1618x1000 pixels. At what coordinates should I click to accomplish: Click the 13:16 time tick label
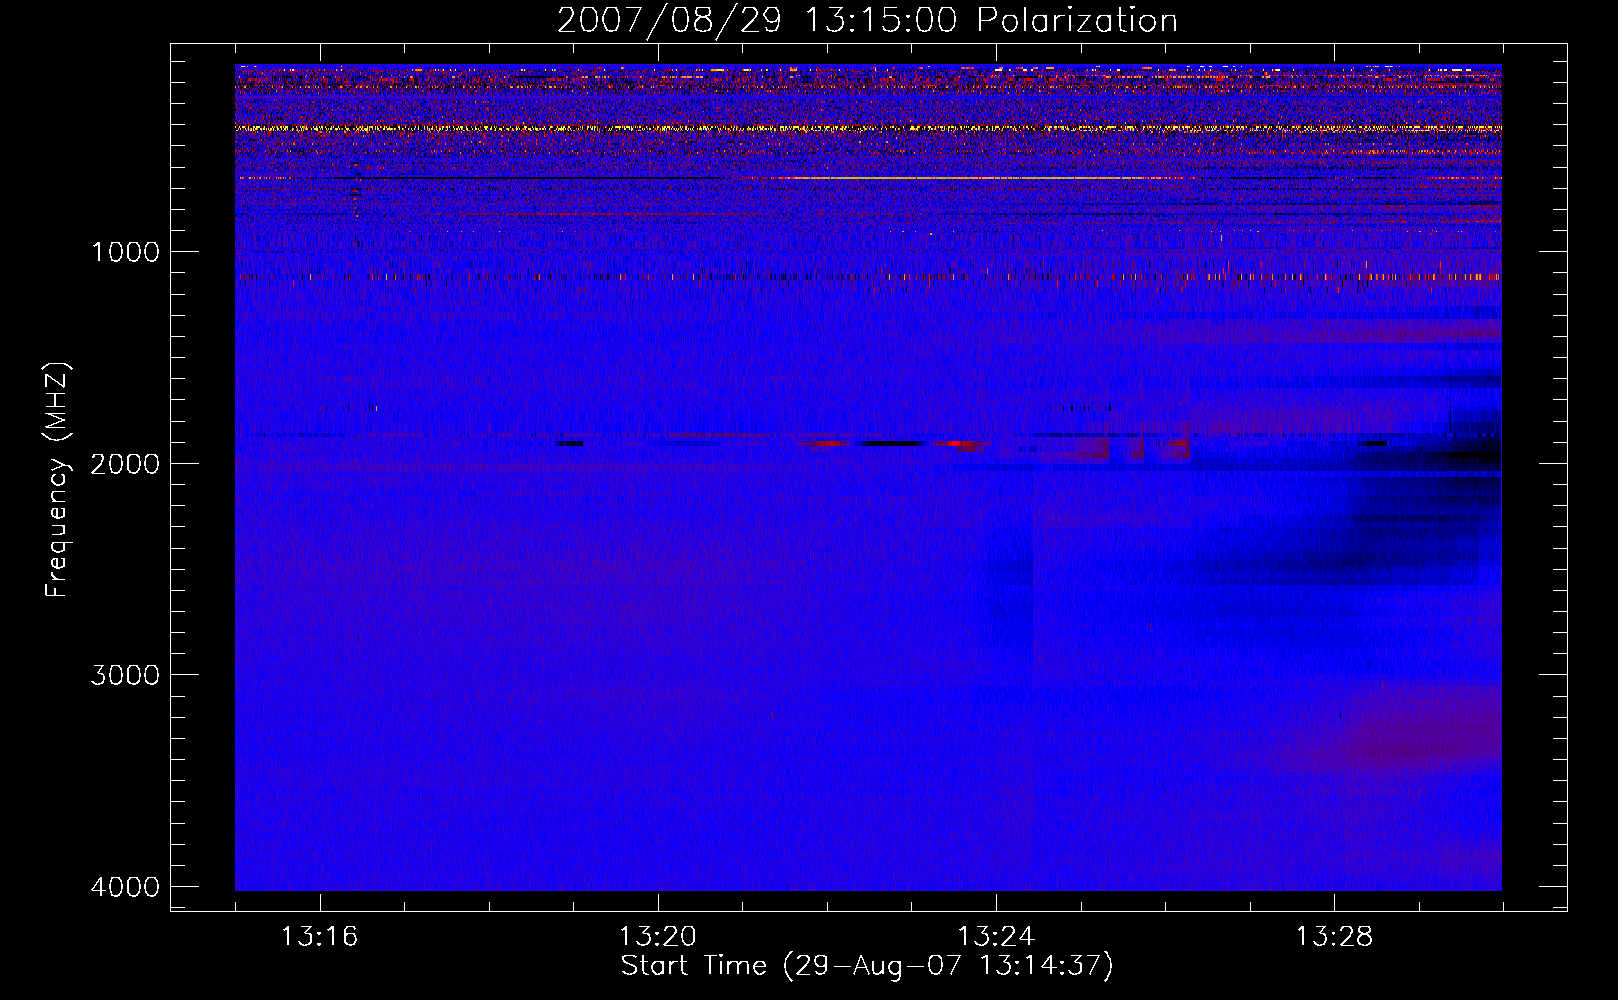pos(320,937)
